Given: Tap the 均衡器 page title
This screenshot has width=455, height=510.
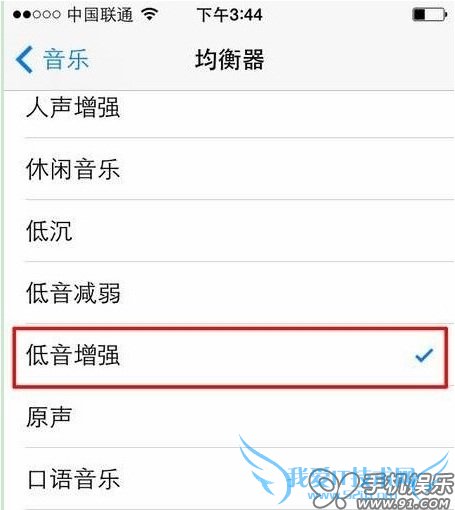Looking at the screenshot, I should 229,59.
